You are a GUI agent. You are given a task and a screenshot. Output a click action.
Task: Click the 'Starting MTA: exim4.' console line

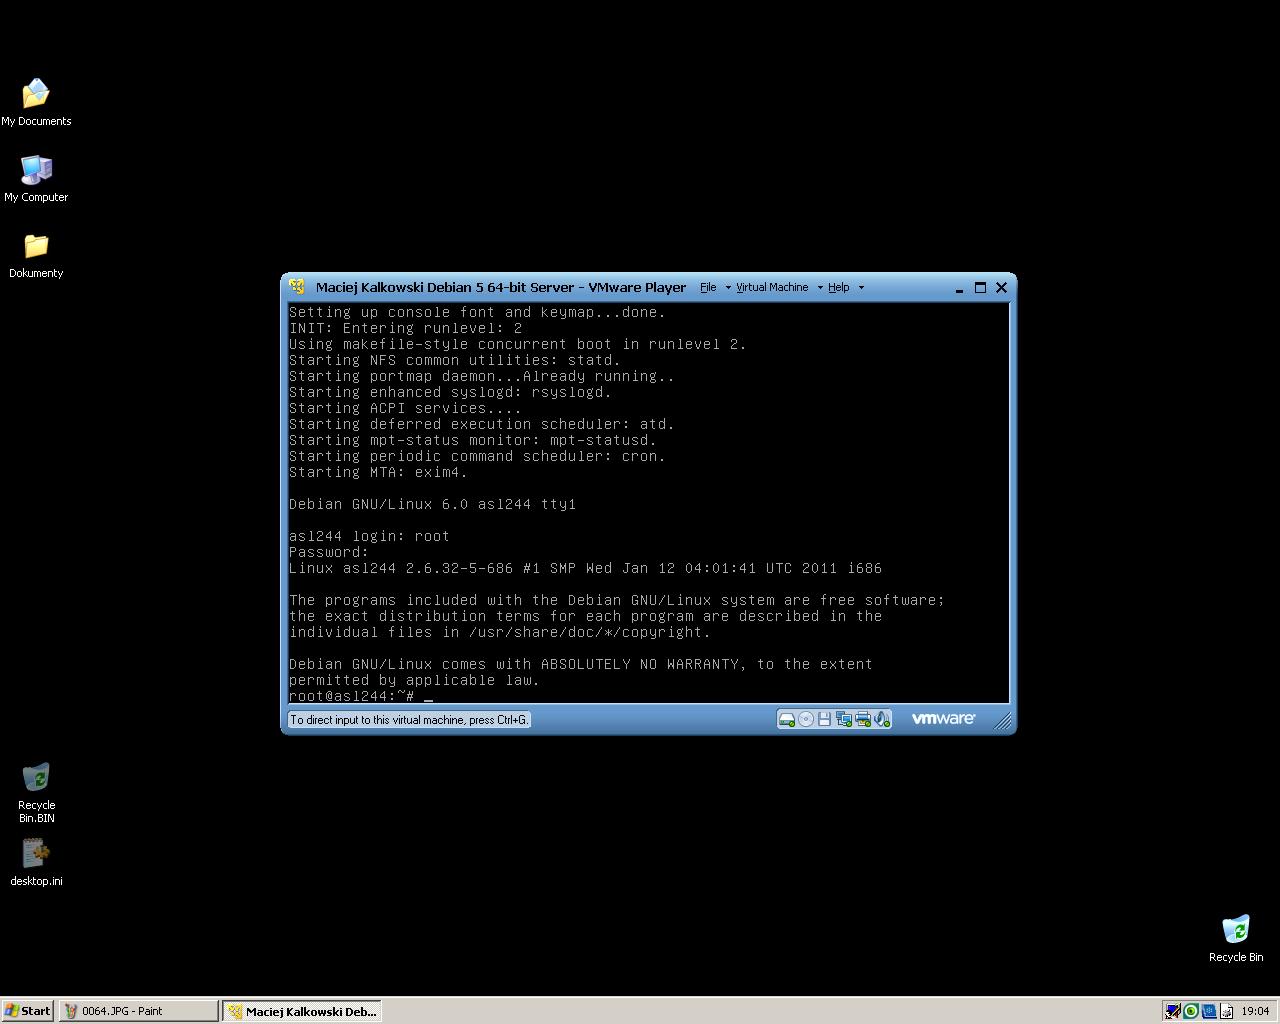(x=378, y=472)
